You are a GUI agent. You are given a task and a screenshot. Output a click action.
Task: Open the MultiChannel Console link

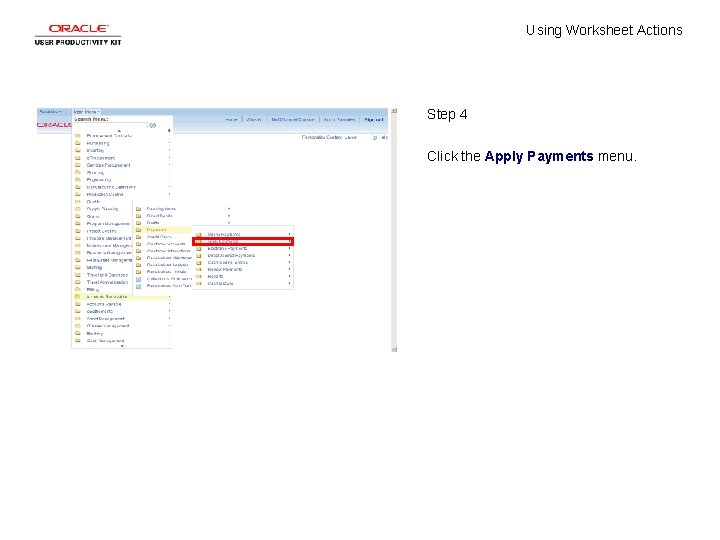292,119
